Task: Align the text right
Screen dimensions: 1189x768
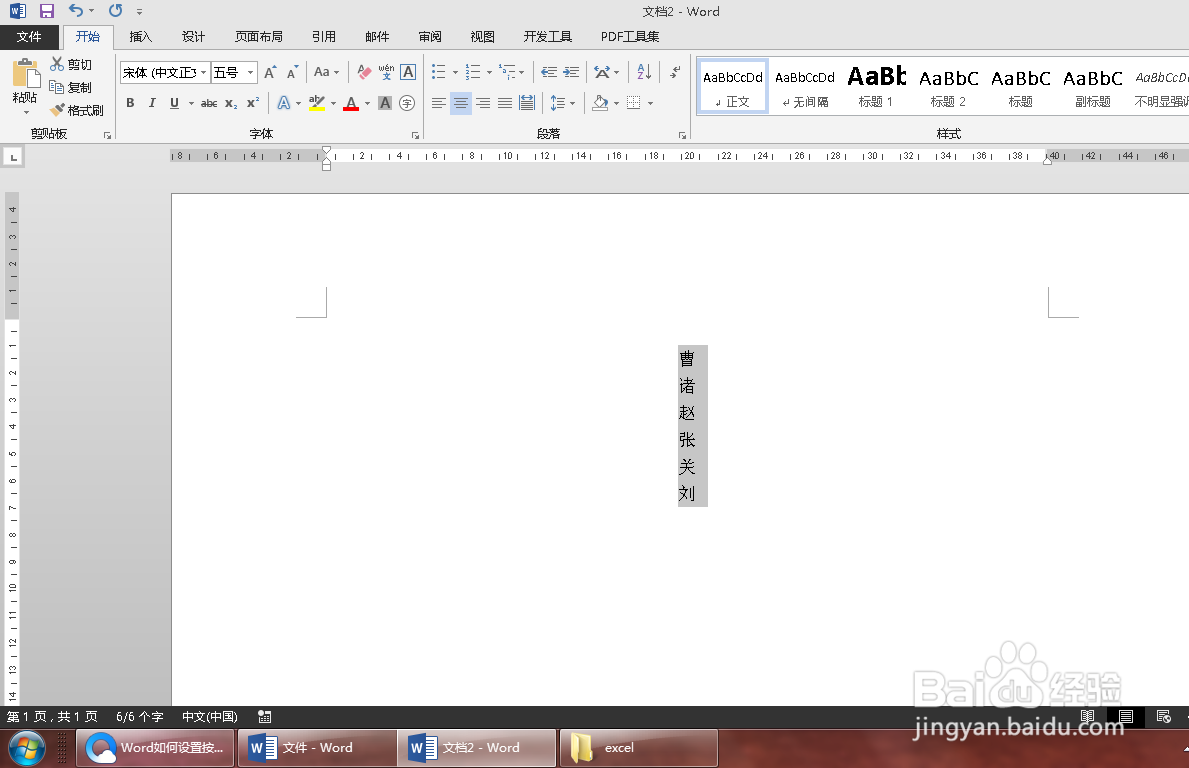Action: [482, 102]
